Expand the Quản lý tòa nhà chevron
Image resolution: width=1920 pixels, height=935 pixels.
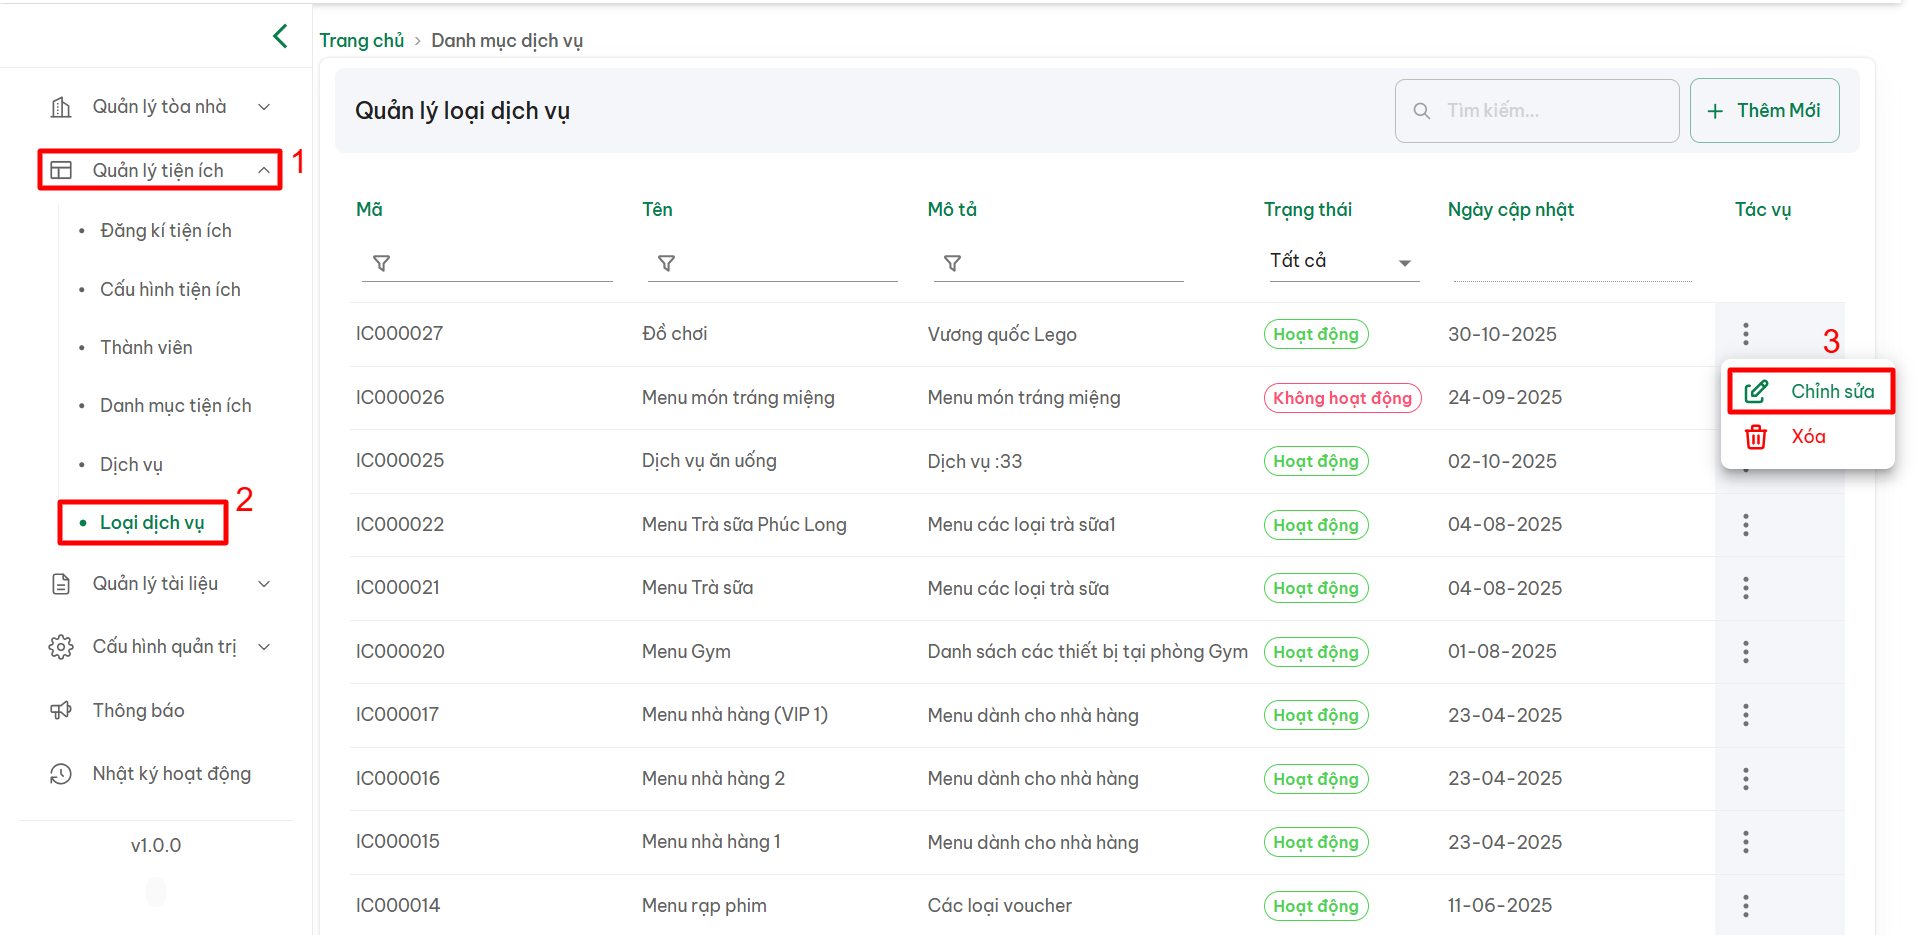pyautogui.click(x=264, y=107)
